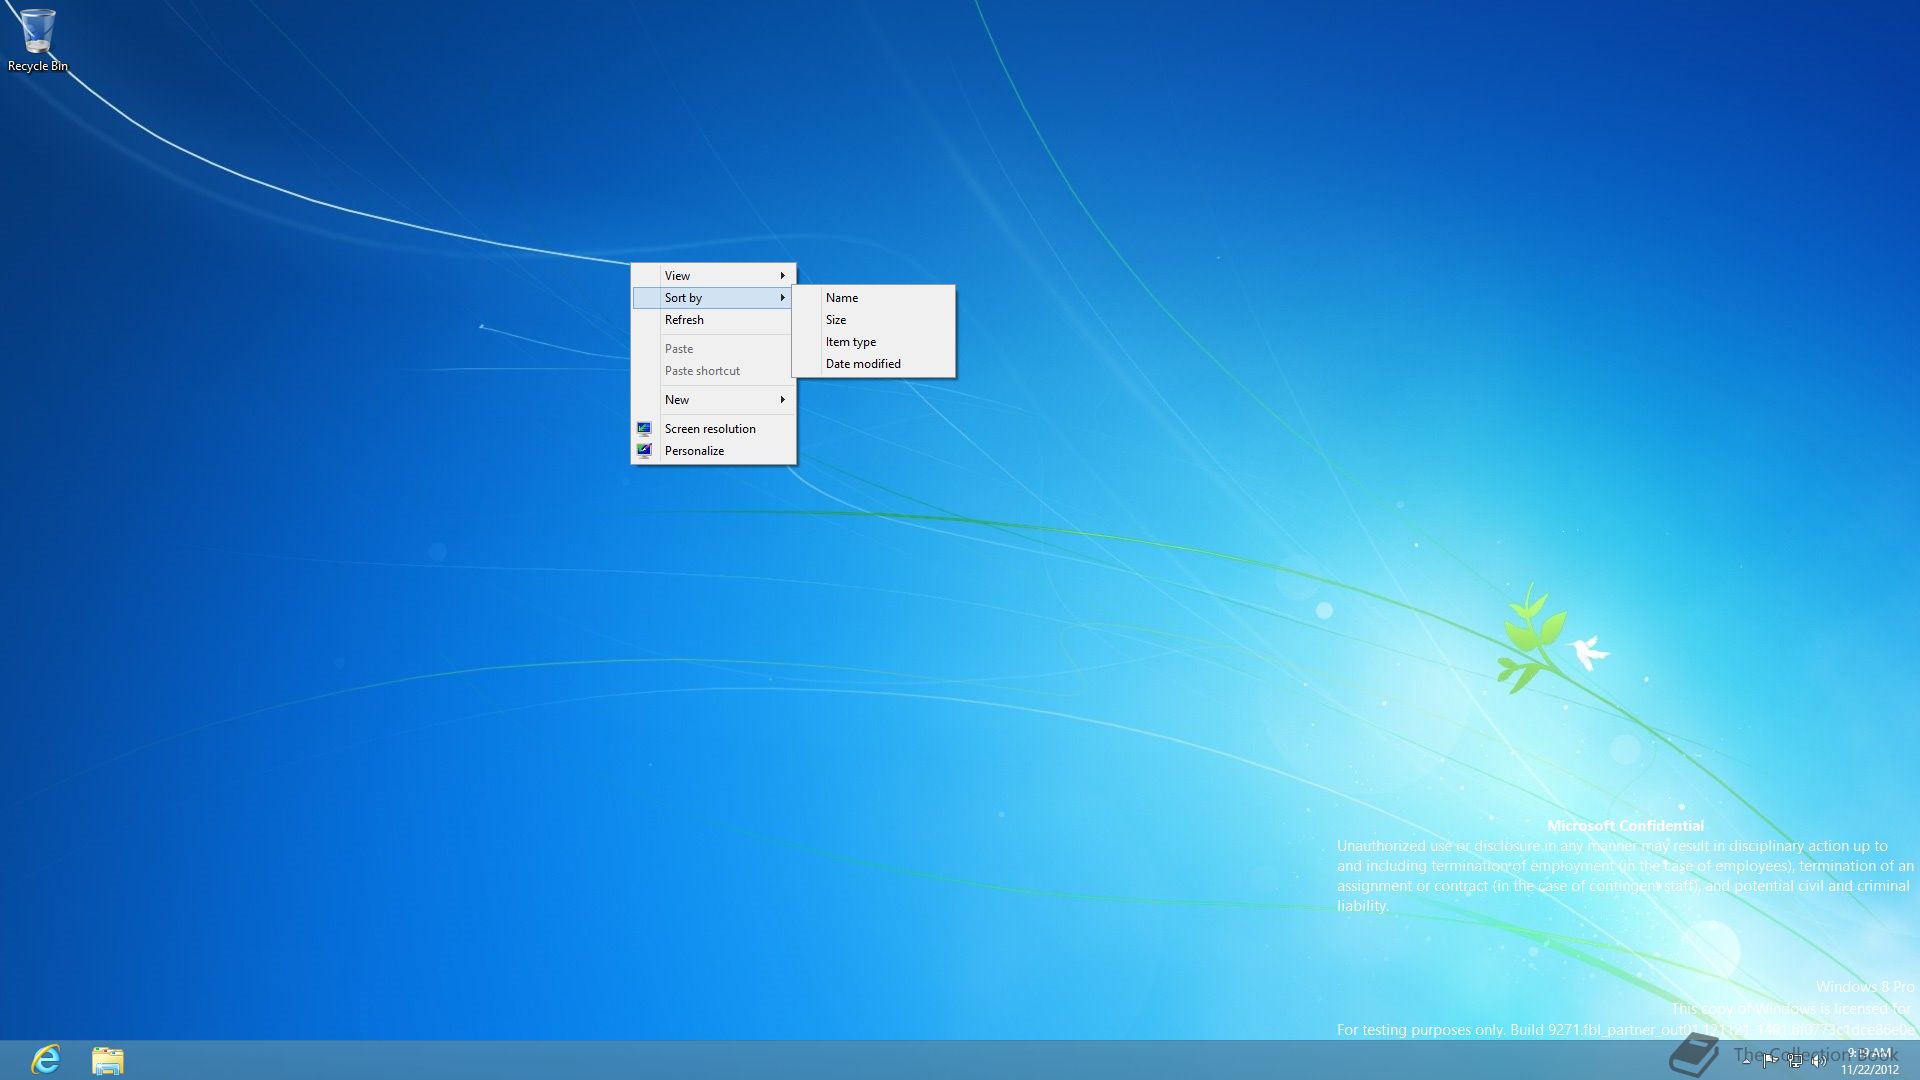Screen dimensions: 1920x1080
Task: Open the Action Center flag icon
Action: (1770, 1061)
